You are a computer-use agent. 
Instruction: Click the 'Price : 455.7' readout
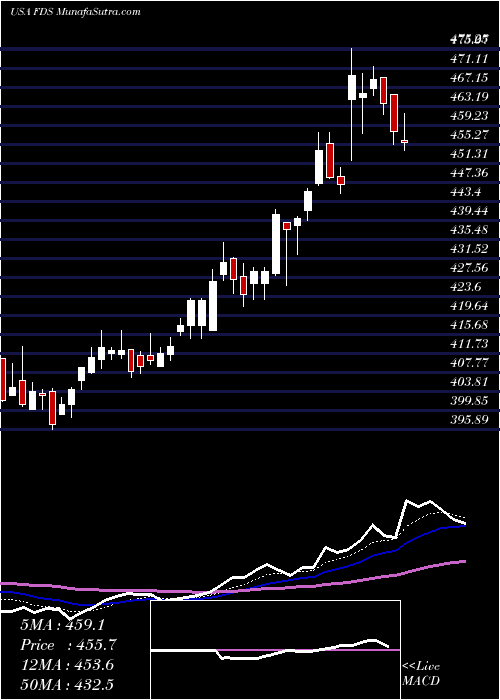coord(68,645)
